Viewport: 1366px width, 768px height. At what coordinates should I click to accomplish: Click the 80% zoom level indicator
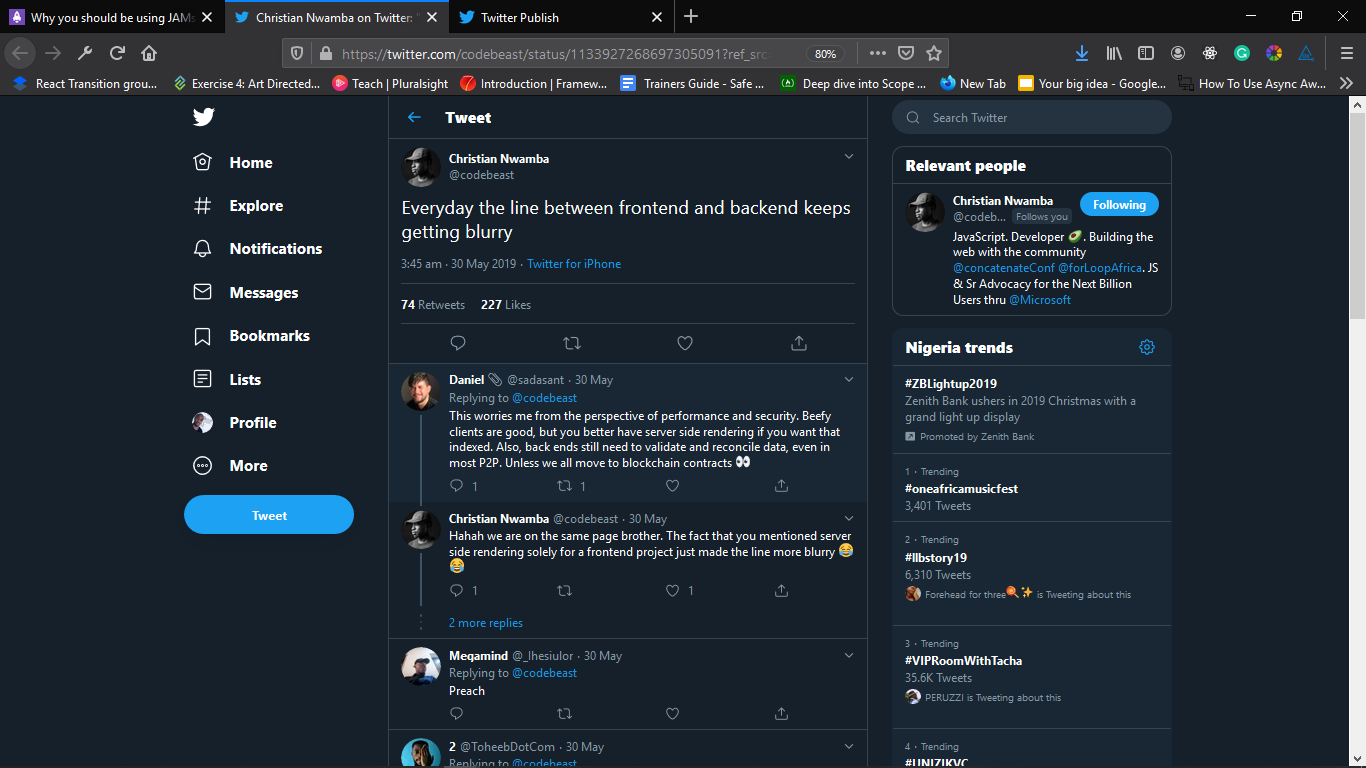coord(825,53)
